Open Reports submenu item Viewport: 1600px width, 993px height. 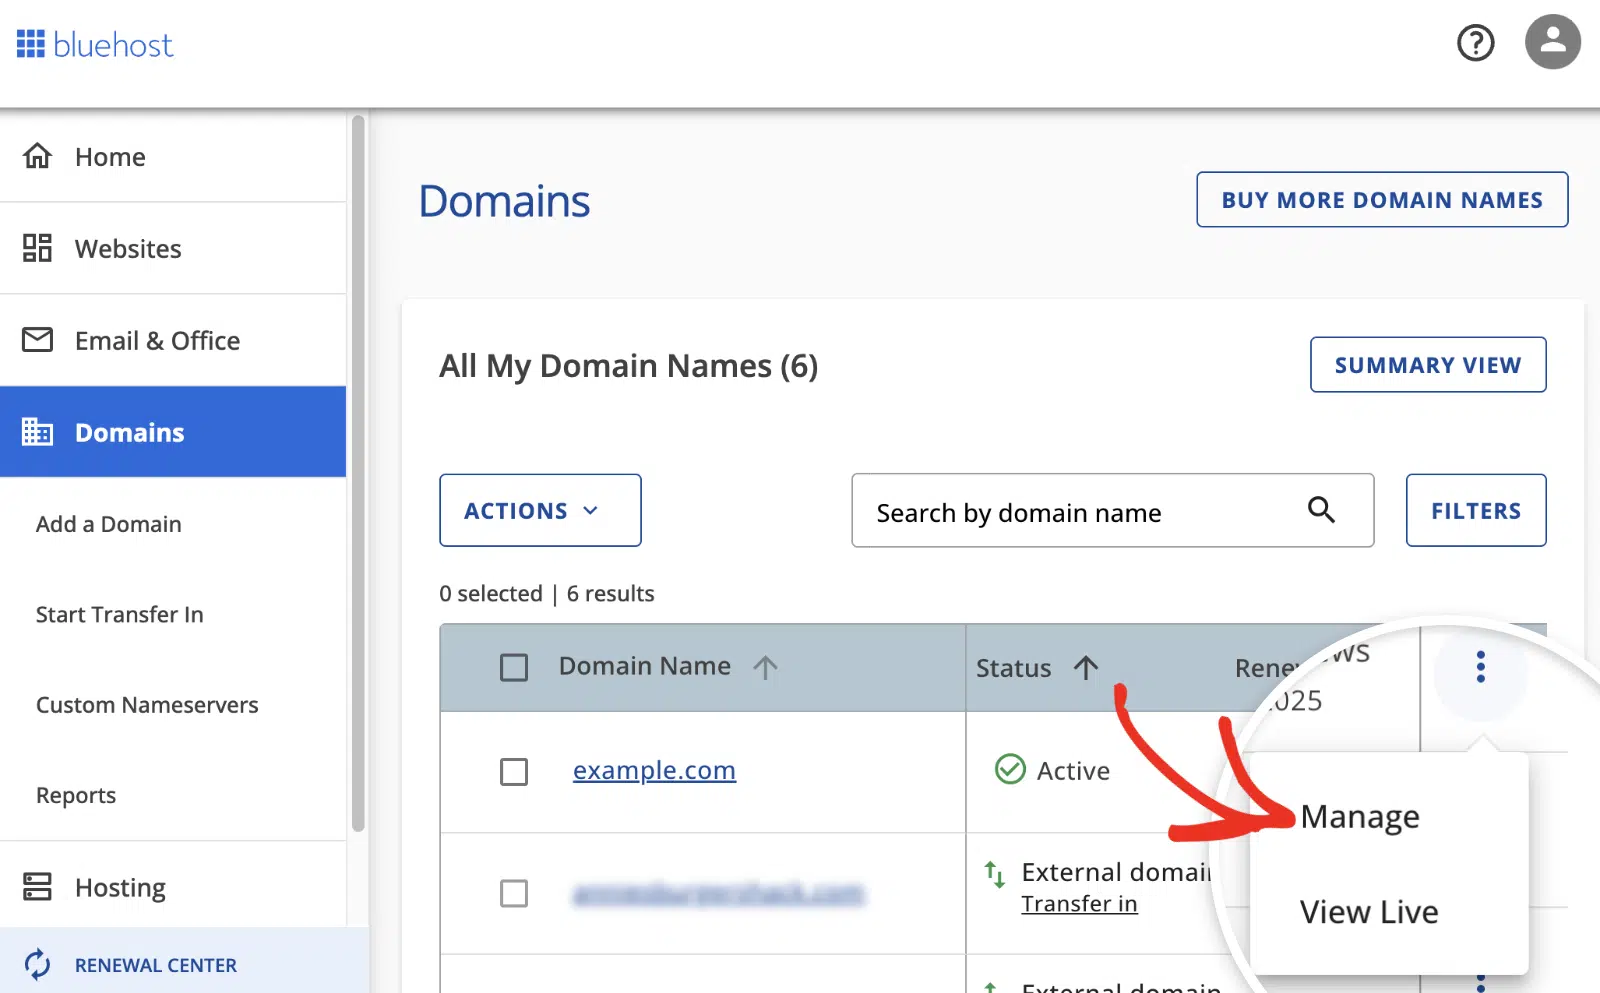pos(76,795)
